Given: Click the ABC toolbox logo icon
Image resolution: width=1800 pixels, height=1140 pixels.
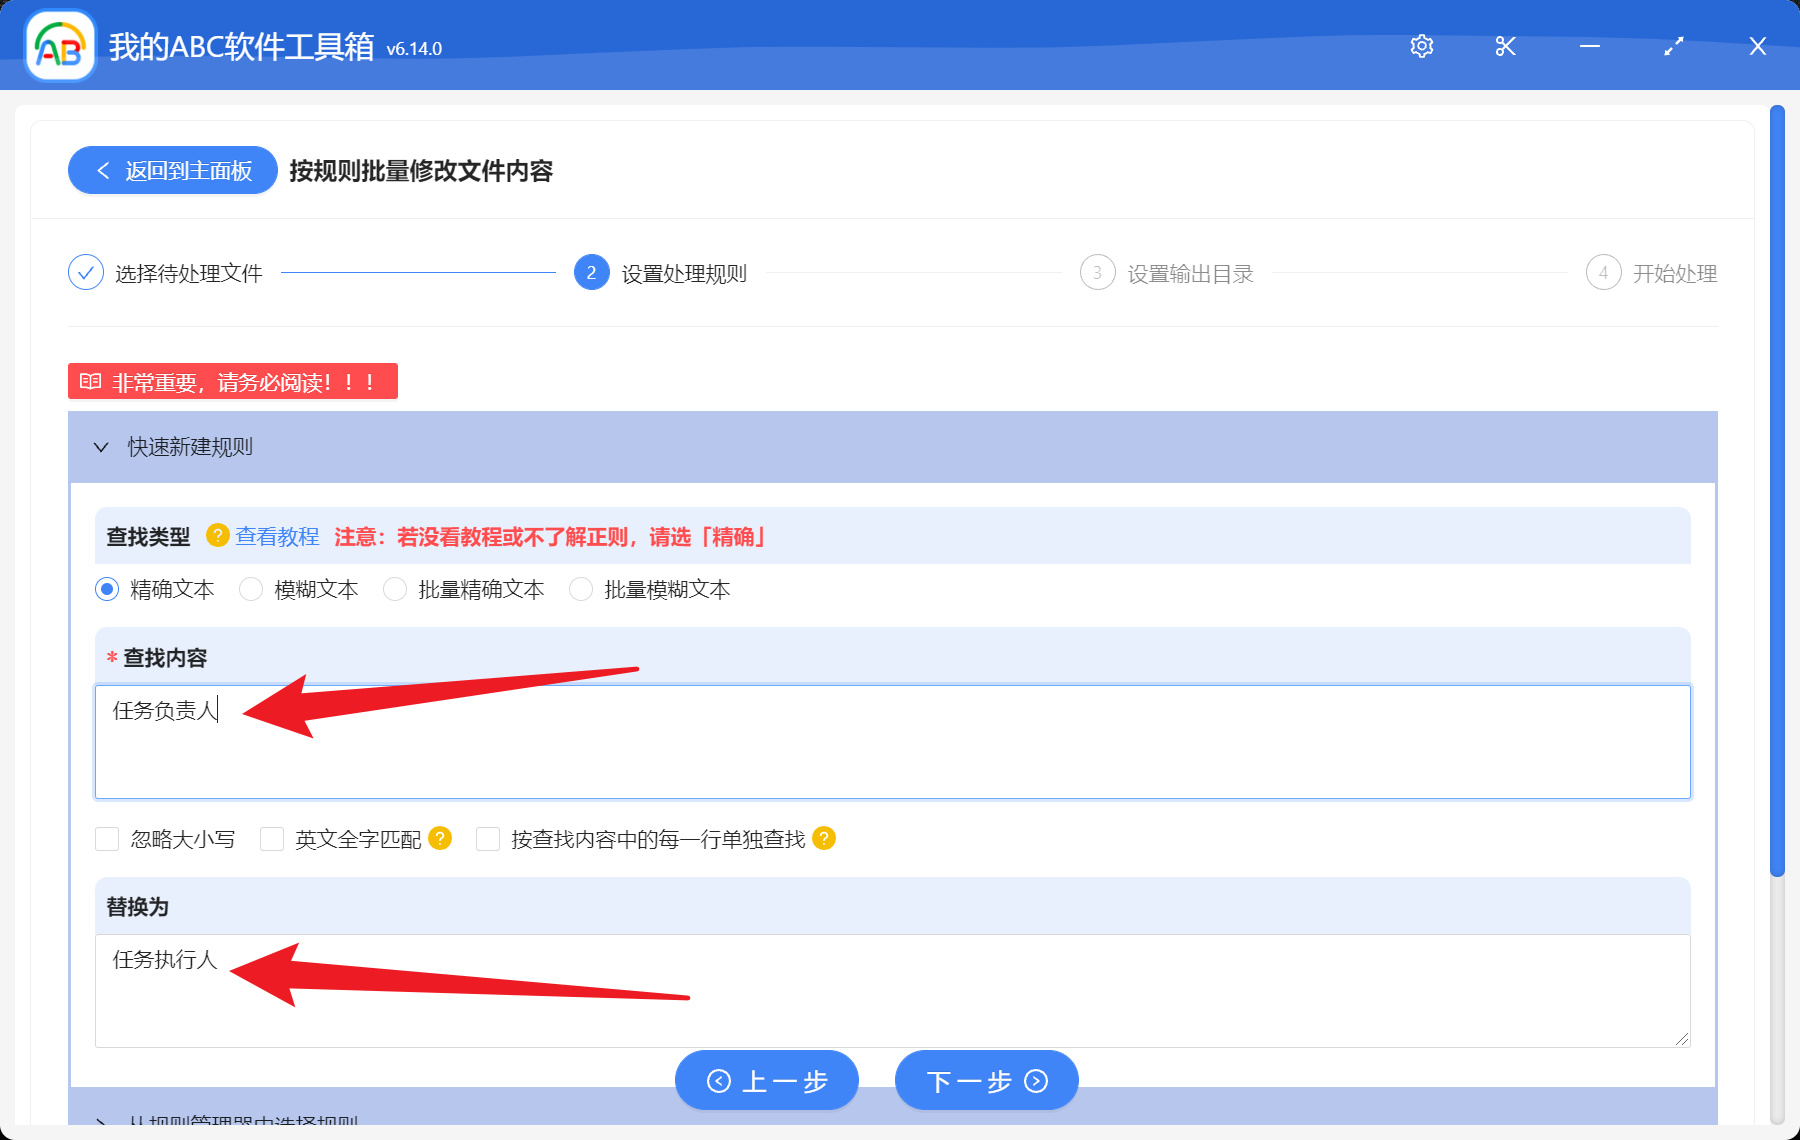Looking at the screenshot, I should (x=60, y=46).
